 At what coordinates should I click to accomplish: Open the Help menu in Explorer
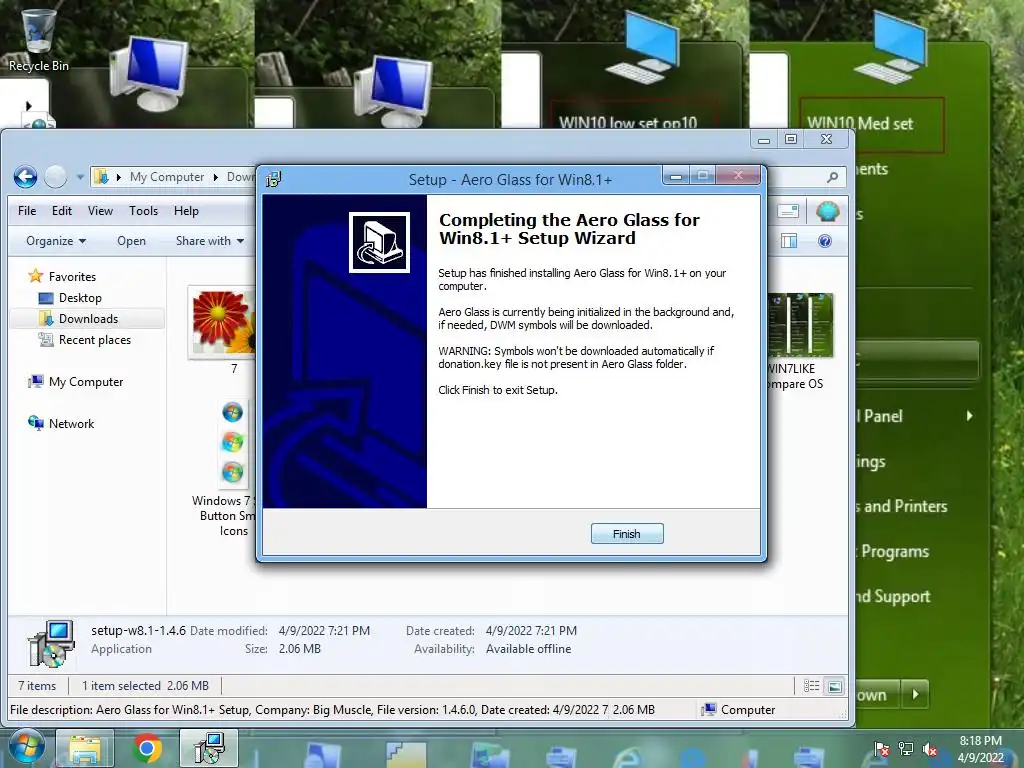tap(186, 211)
